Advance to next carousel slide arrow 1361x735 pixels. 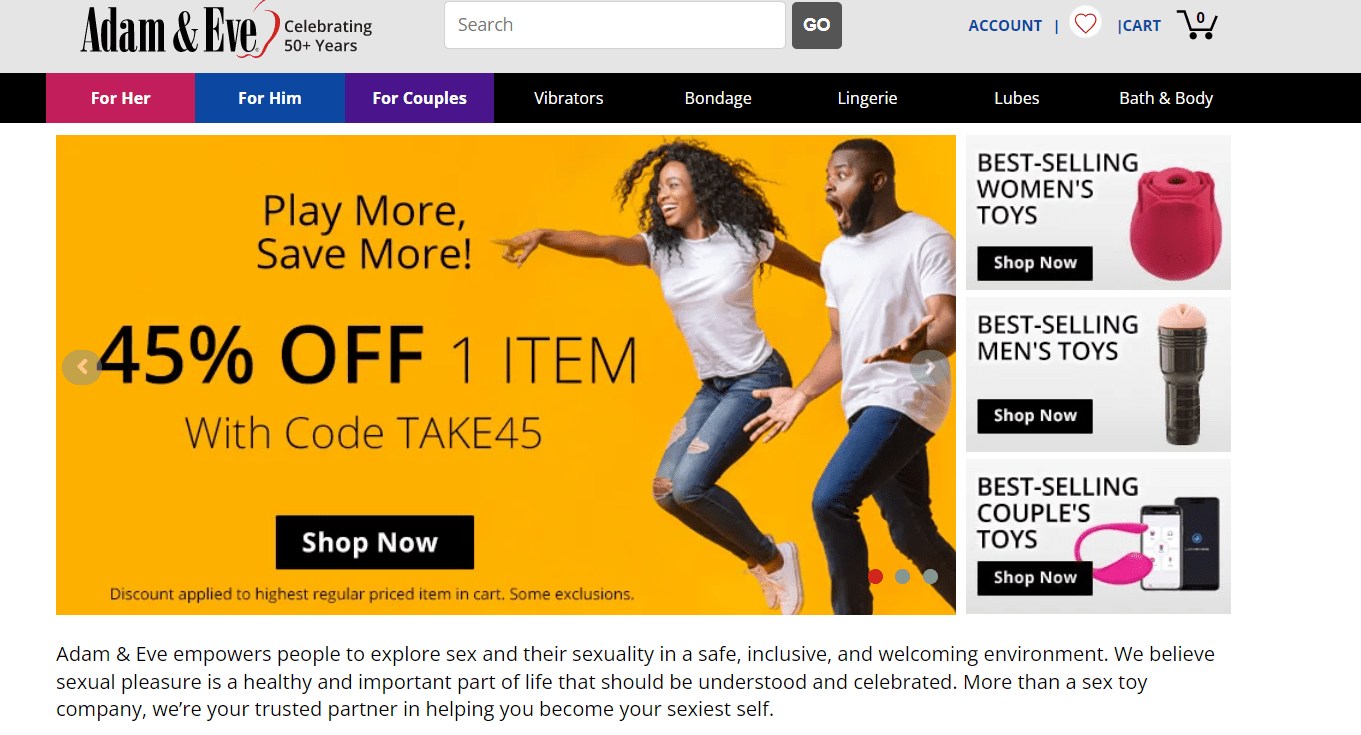(x=930, y=367)
